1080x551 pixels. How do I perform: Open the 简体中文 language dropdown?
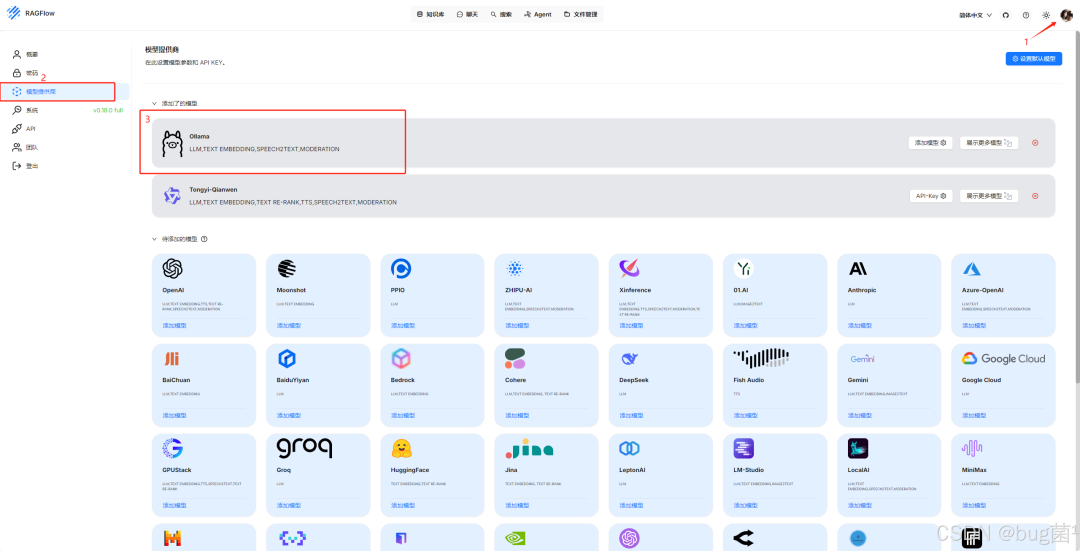(x=975, y=14)
